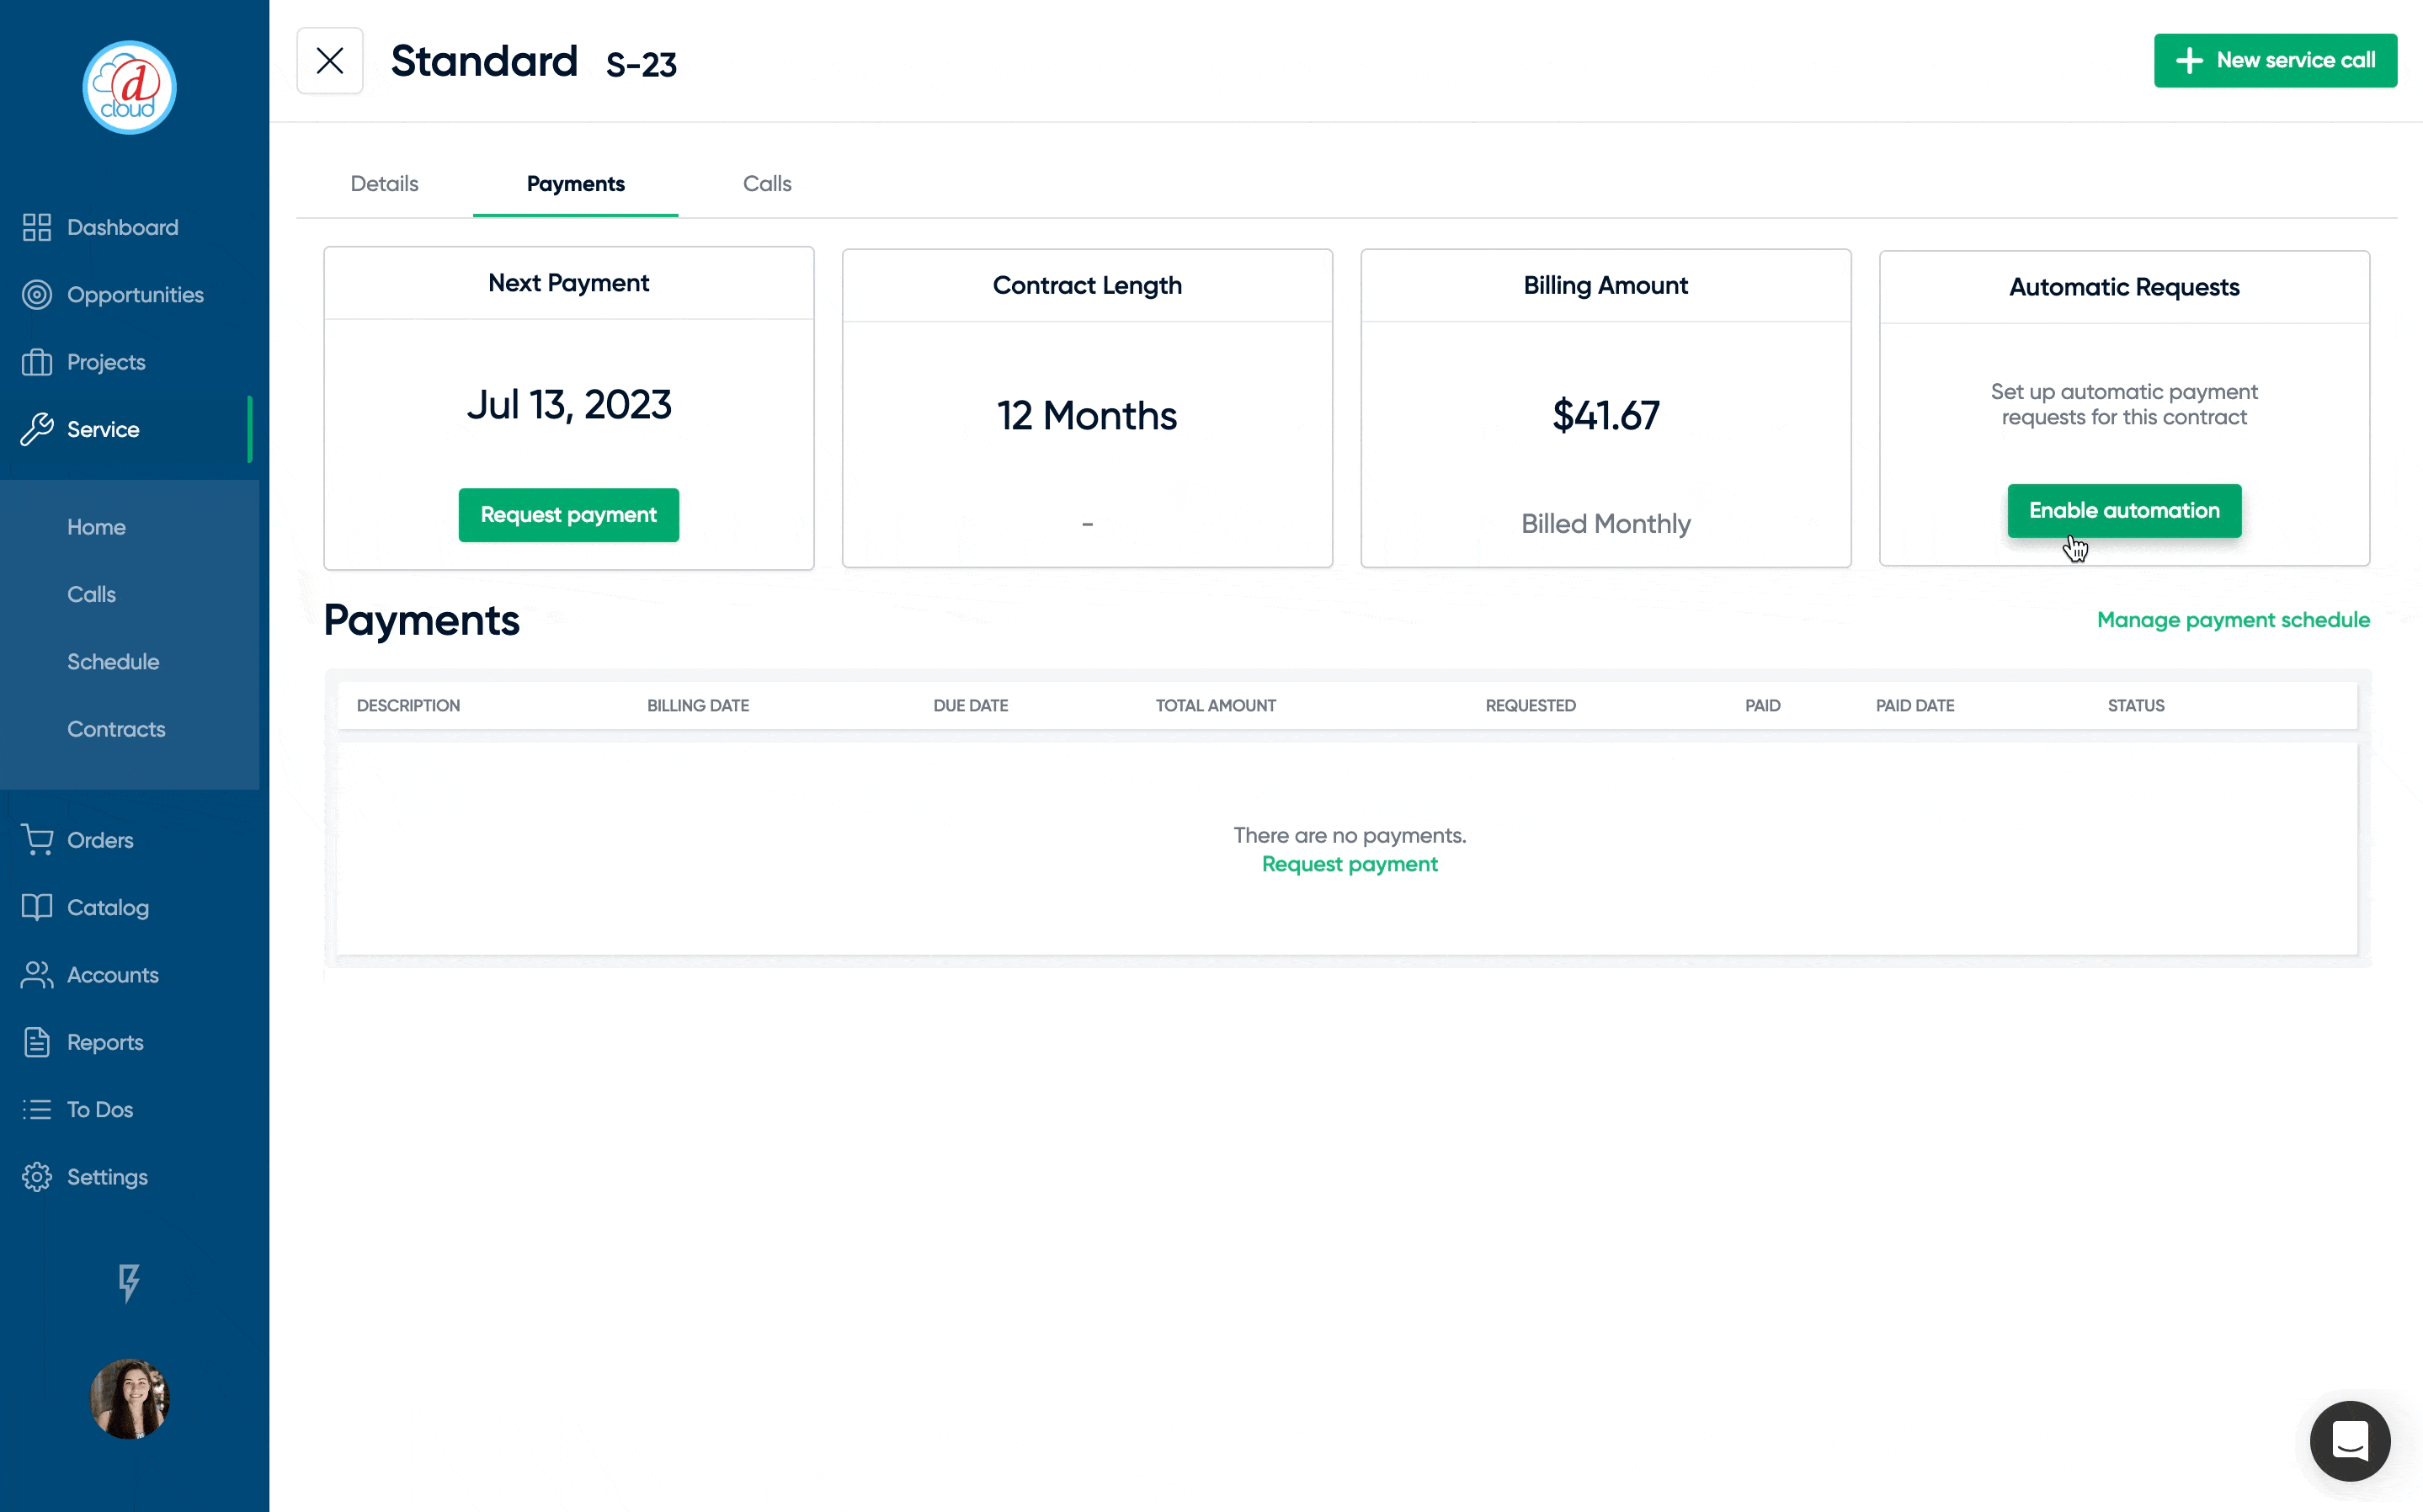2423x1512 pixels.
Task: Click the STATUS column header
Action: pos(2136,705)
